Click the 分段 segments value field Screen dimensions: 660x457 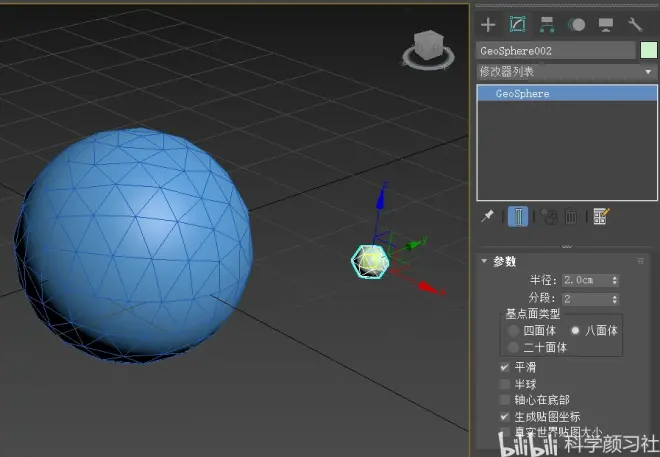pyautogui.click(x=586, y=299)
